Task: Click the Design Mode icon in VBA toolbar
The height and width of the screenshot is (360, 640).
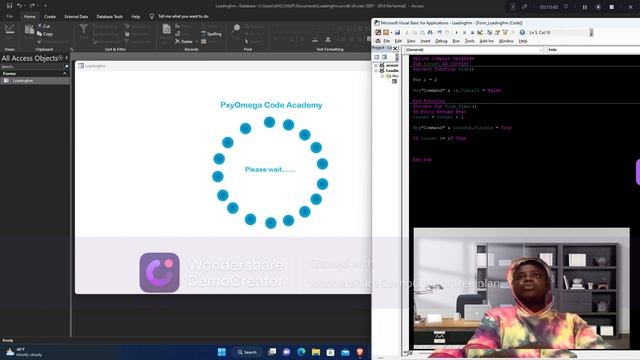Action: (x=480, y=32)
